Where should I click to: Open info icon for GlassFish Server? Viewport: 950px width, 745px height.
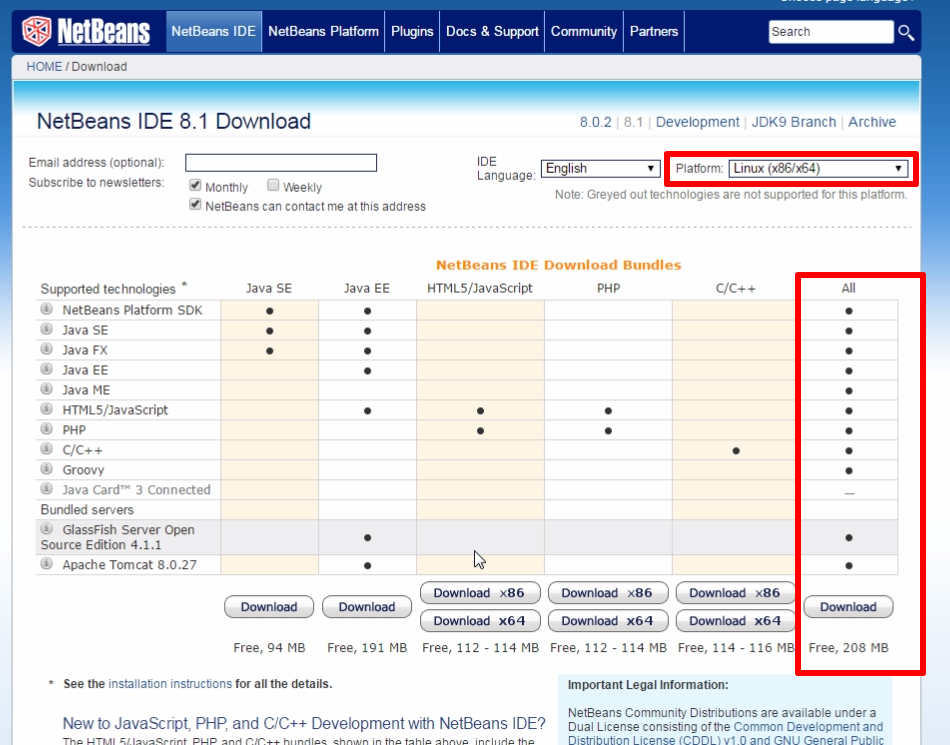tap(47, 528)
